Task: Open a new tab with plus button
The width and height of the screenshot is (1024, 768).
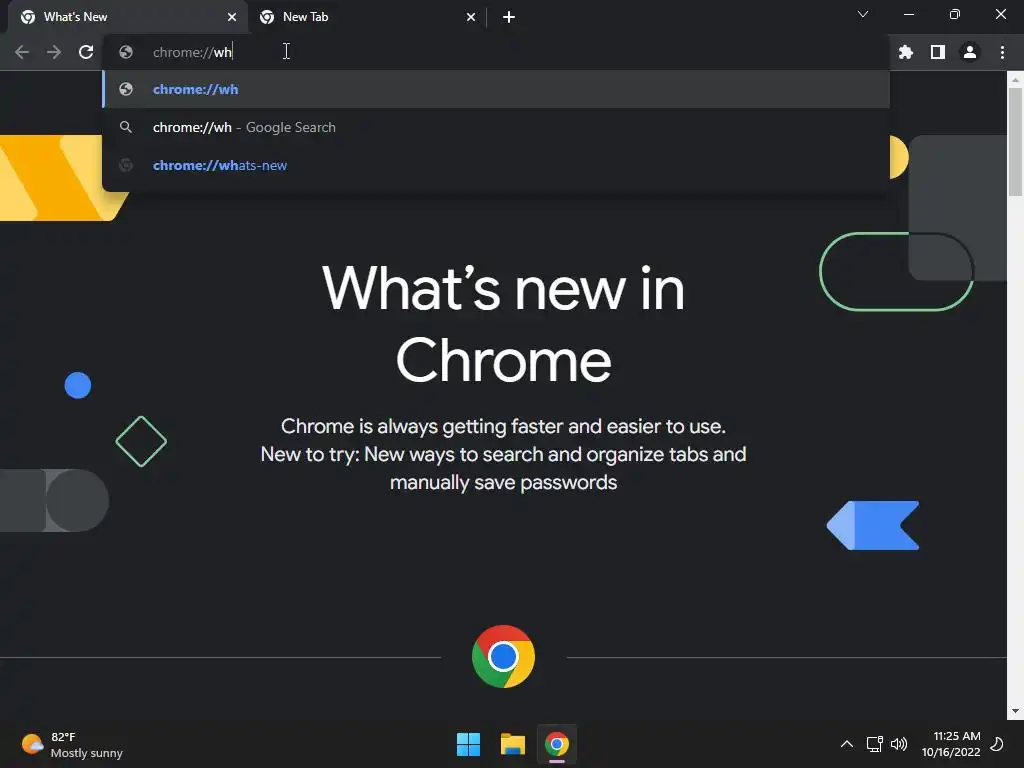Action: pos(509,17)
